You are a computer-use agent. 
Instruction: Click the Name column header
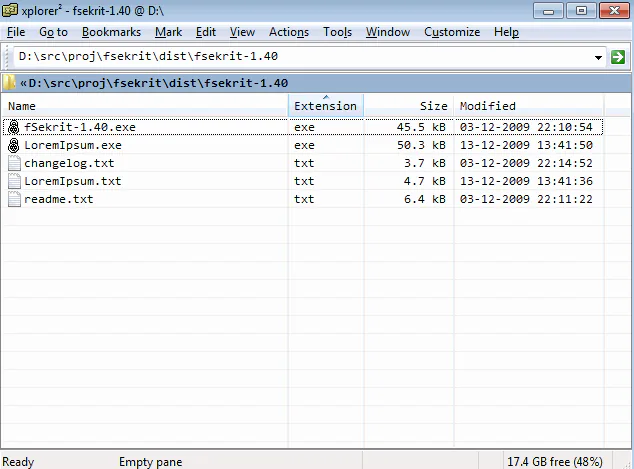click(x=145, y=106)
